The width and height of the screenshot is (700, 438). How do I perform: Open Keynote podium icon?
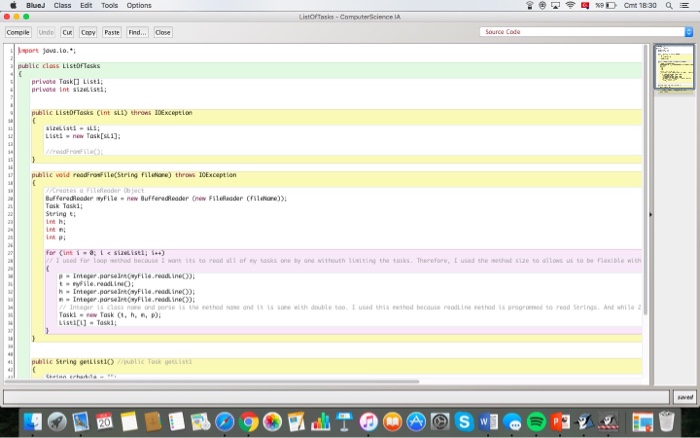344,421
